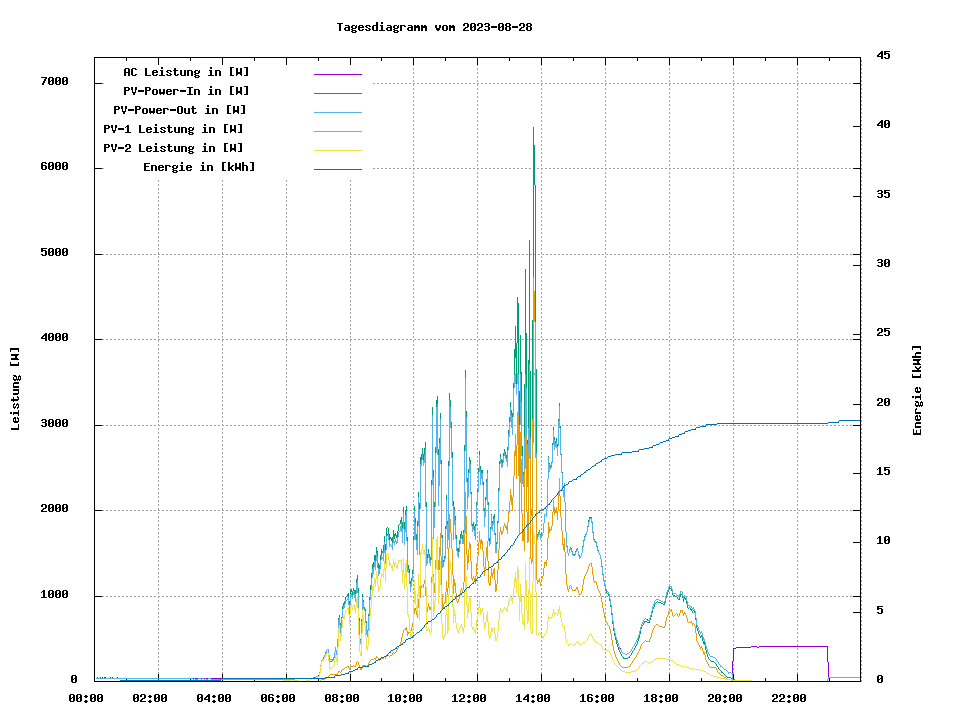Click the PV-Power-Out in [W] legend label
The image size is (960, 720).
[x=180, y=110]
